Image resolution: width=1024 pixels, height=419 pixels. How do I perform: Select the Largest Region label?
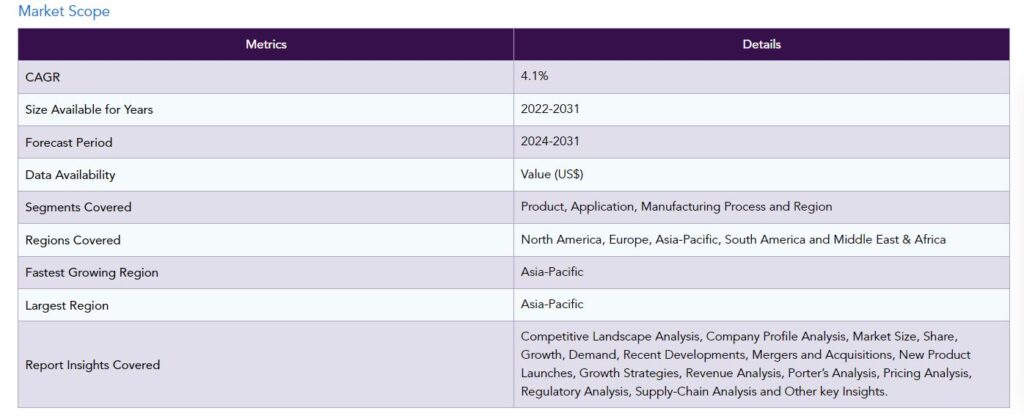pos(67,305)
